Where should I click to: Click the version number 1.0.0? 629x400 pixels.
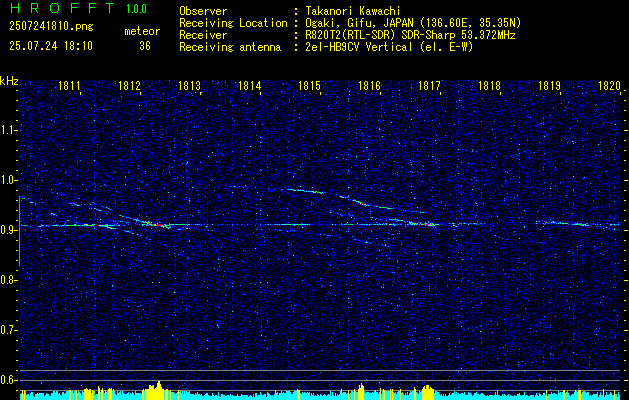136,9
